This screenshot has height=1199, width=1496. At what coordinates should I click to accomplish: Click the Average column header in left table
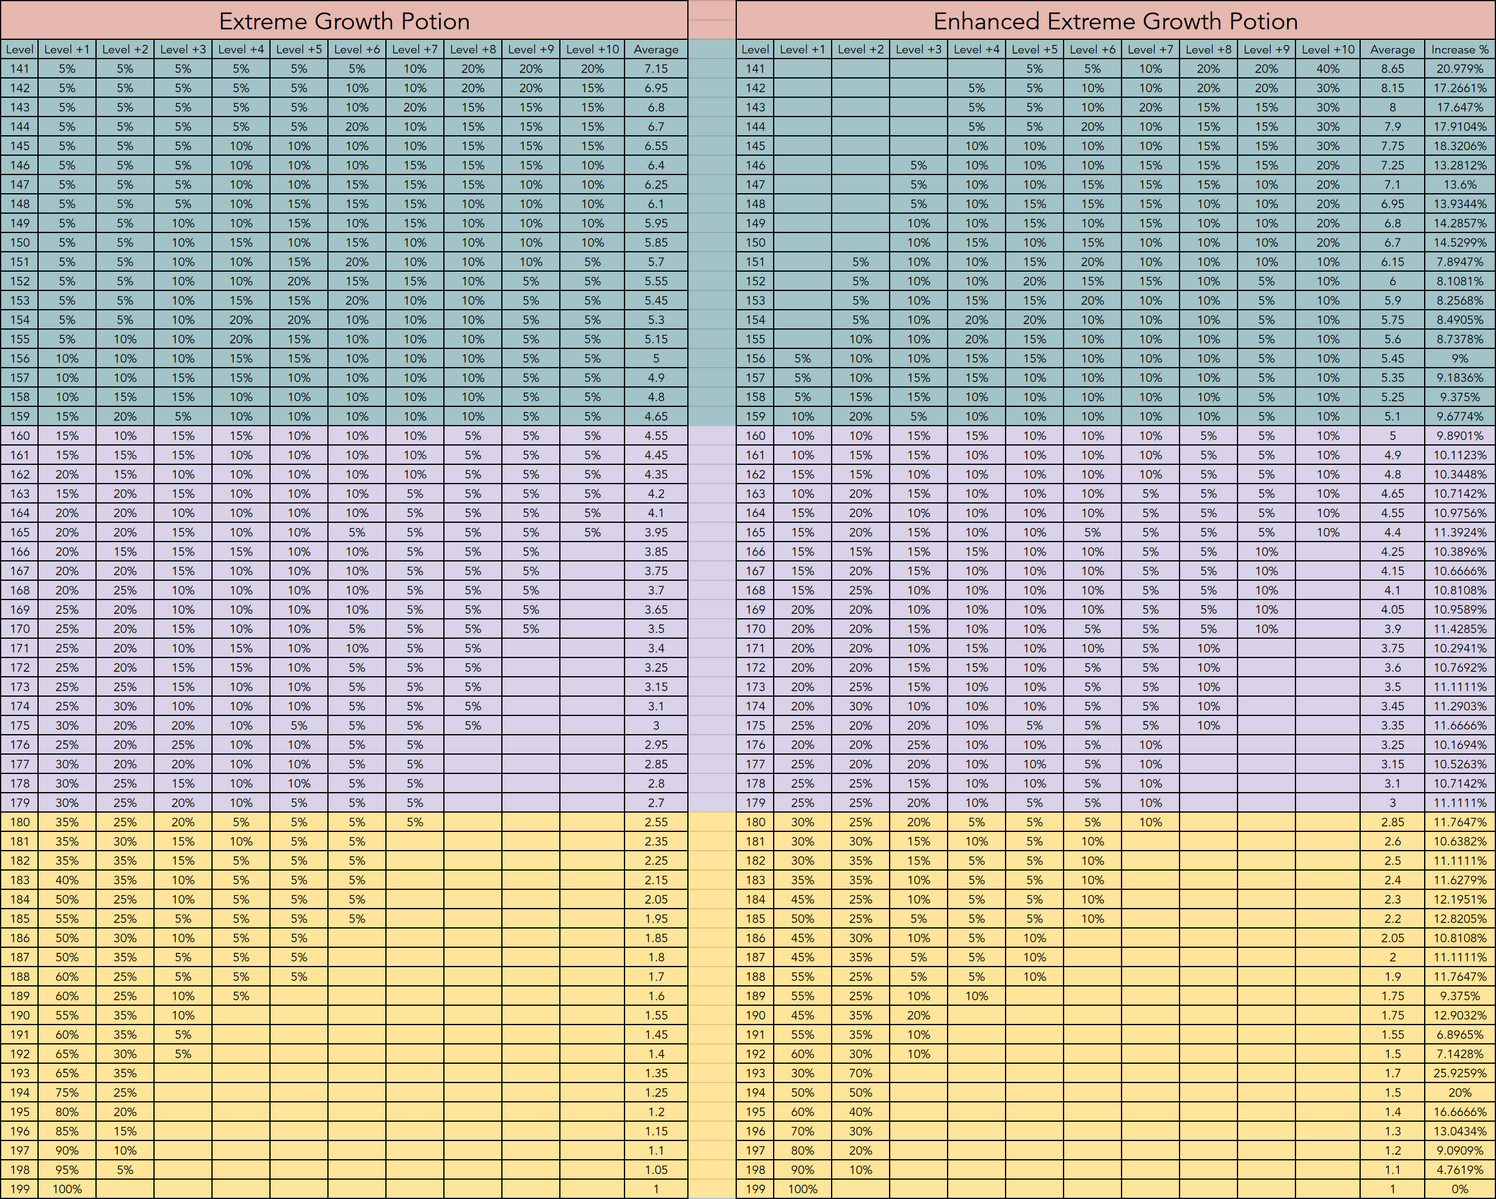point(655,48)
